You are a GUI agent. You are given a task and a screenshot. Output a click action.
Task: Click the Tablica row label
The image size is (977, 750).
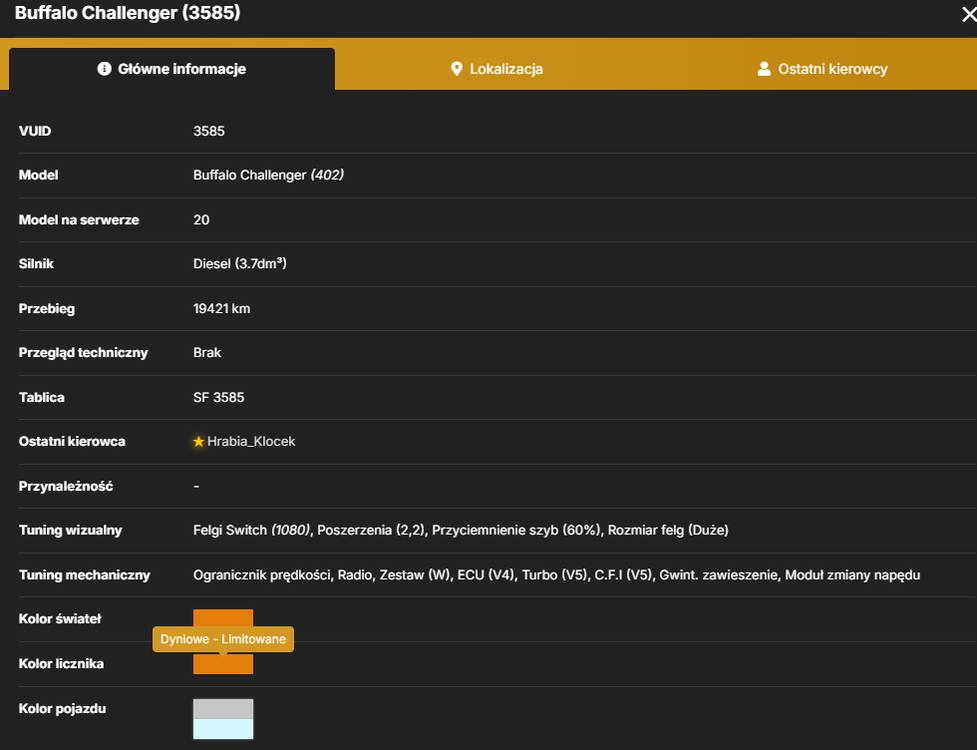coord(41,397)
